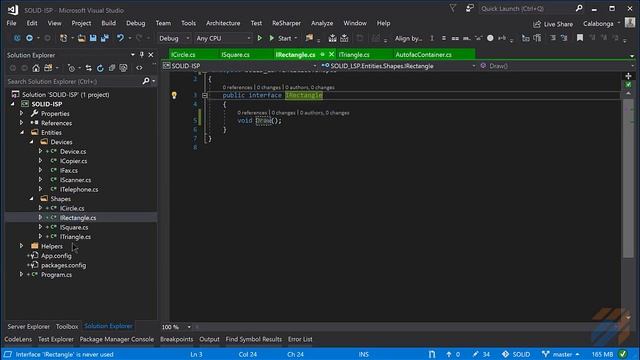Collapse the SOLID-ISP project node

(x=13, y=104)
